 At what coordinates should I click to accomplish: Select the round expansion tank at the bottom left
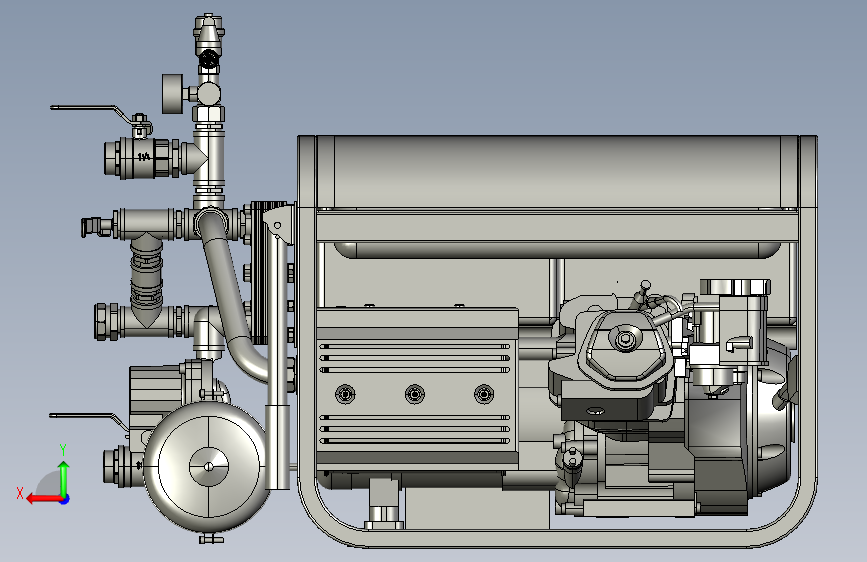pyautogui.click(x=208, y=467)
